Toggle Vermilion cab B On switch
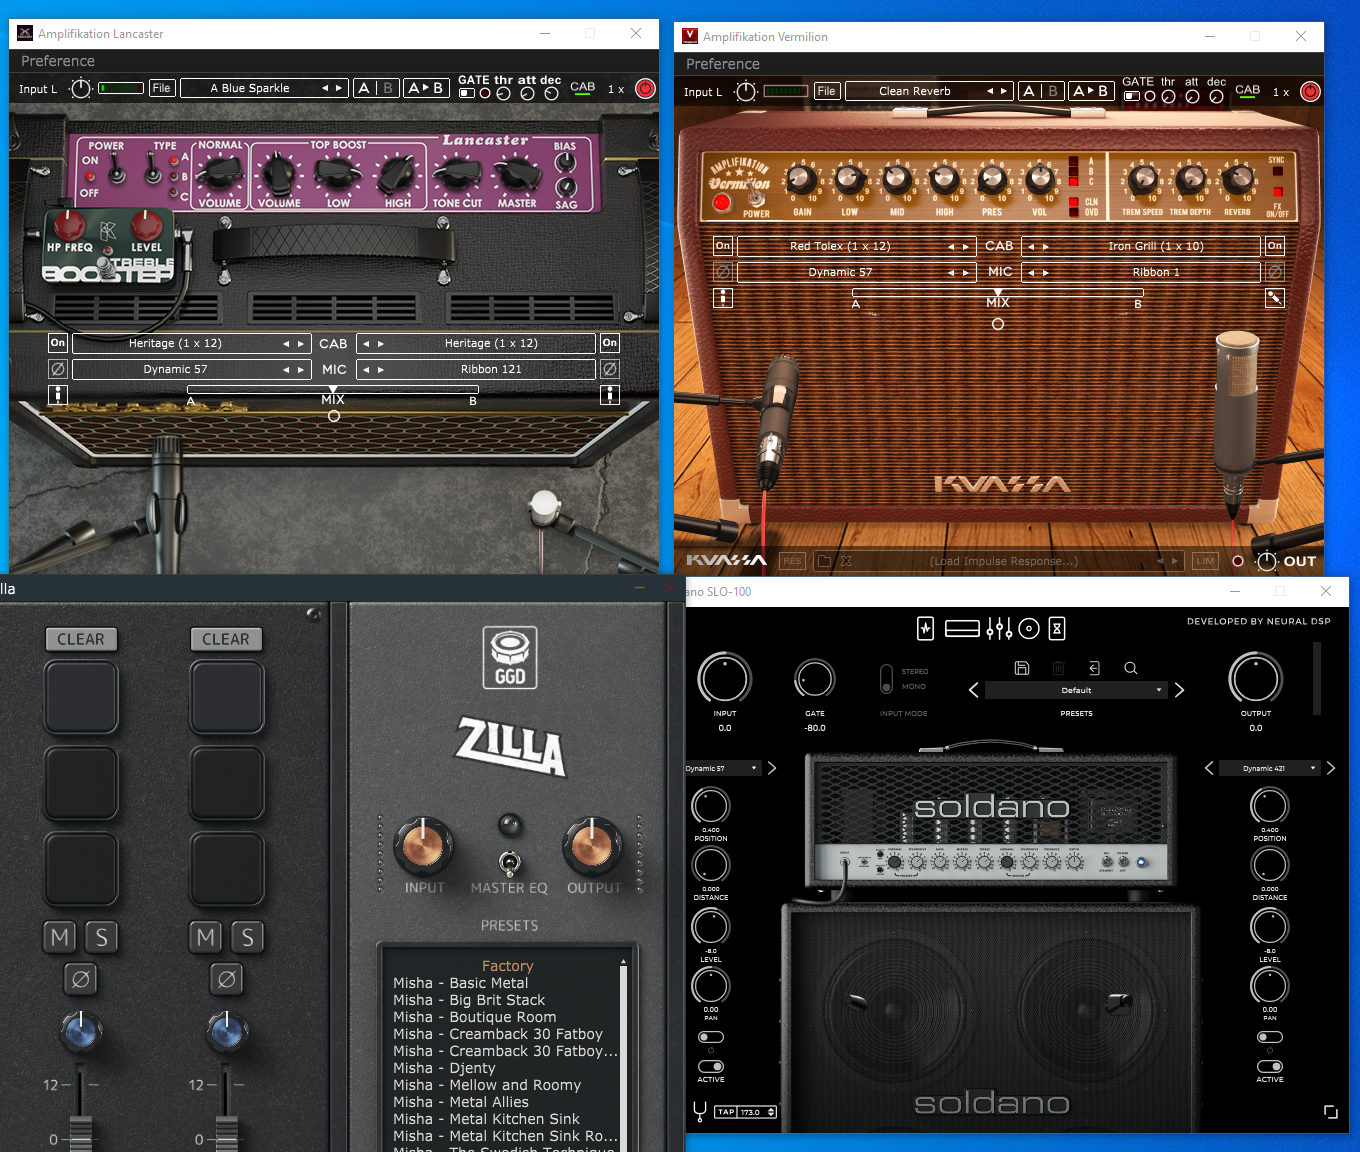The height and width of the screenshot is (1152, 1360). pos(1274,246)
